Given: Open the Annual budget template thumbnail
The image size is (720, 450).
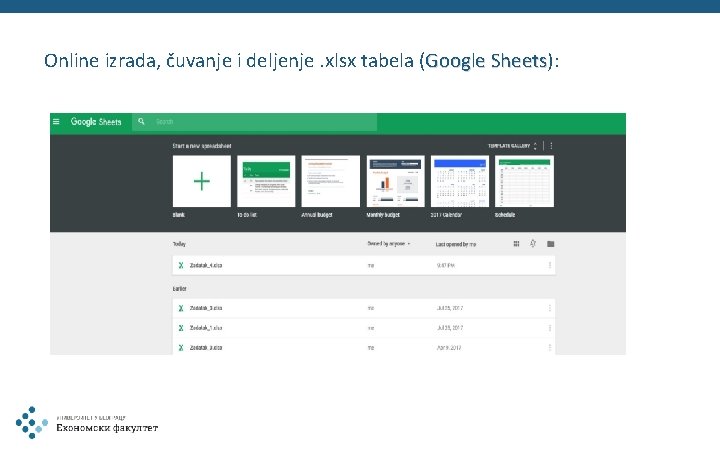Looking at the screenshot, I should point(331,181).
